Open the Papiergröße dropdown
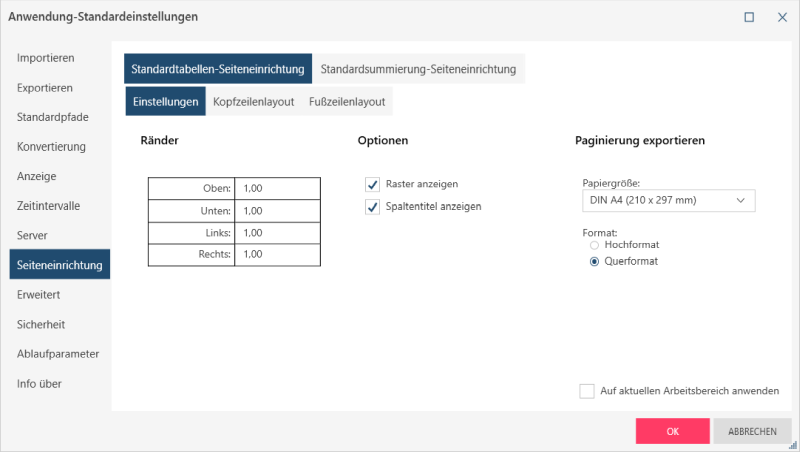 668,200
